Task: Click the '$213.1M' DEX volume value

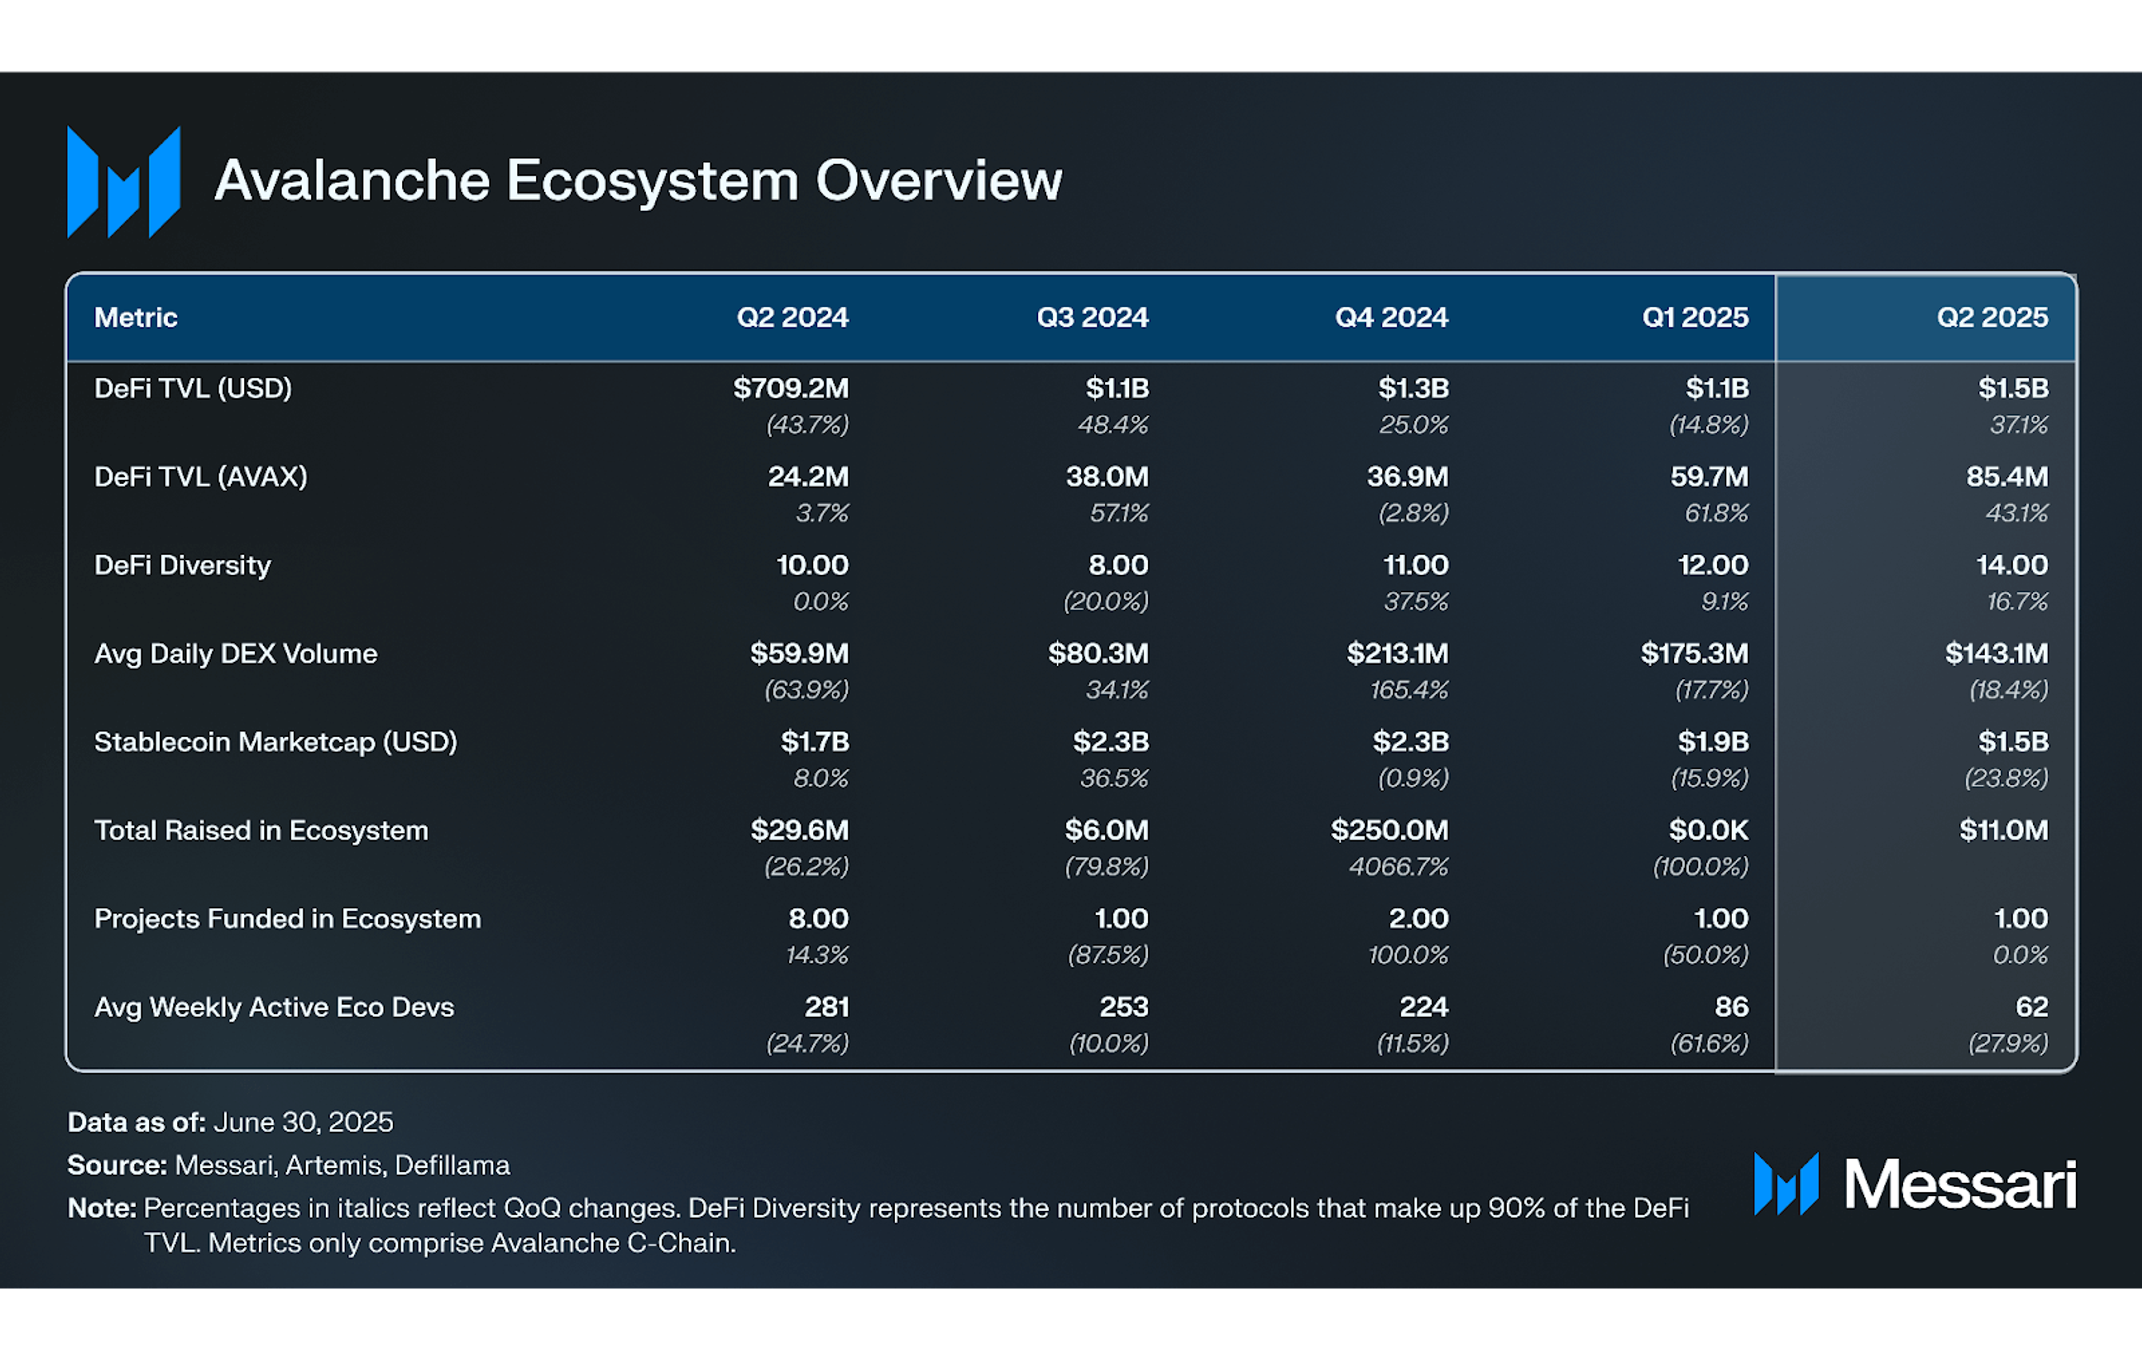Action: pos(1397,653)
